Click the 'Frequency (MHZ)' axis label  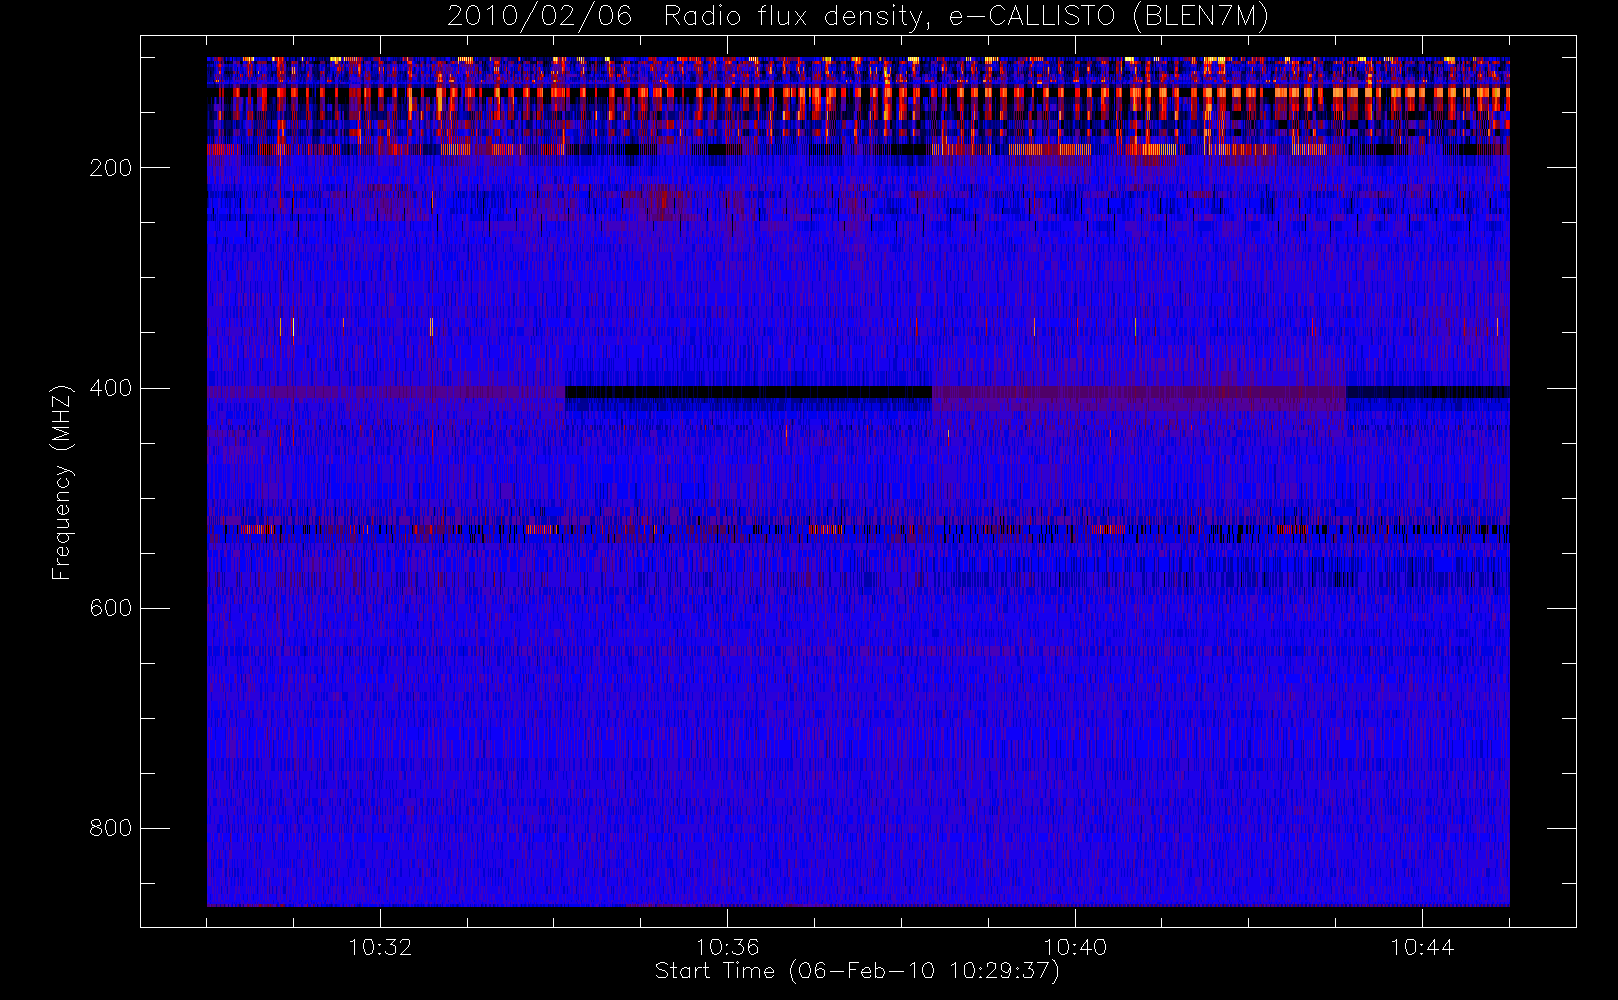[x=62, y=482]
